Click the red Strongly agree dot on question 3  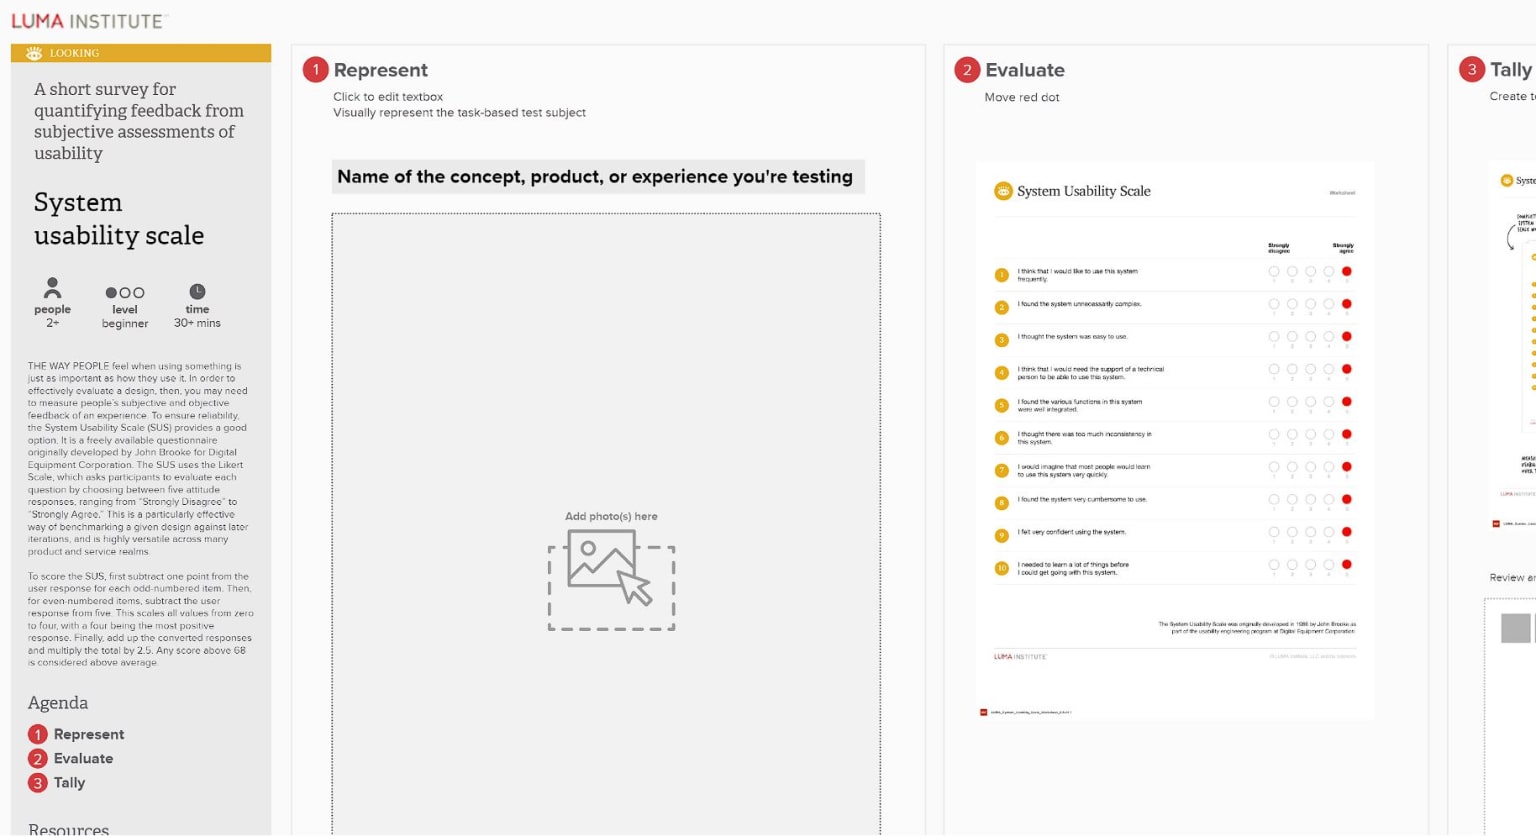[1347, 337]
